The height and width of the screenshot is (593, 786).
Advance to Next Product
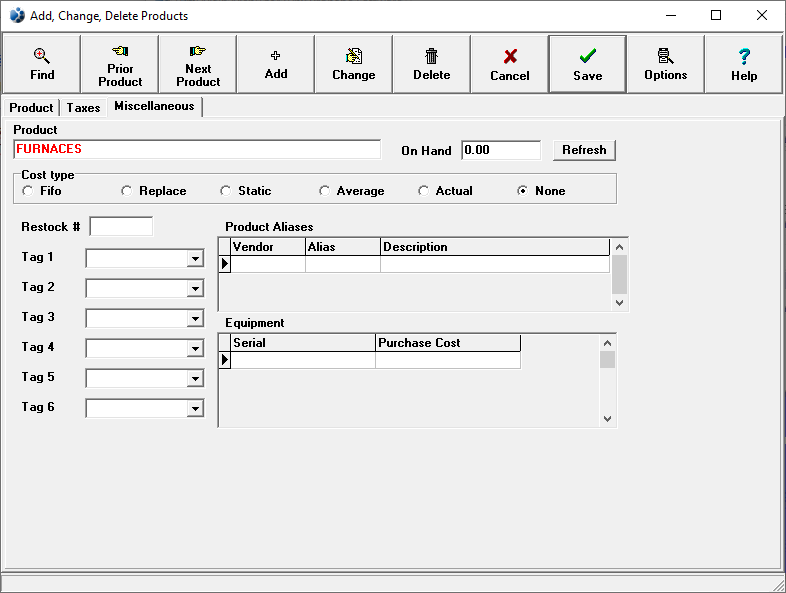tap(198, 52)
